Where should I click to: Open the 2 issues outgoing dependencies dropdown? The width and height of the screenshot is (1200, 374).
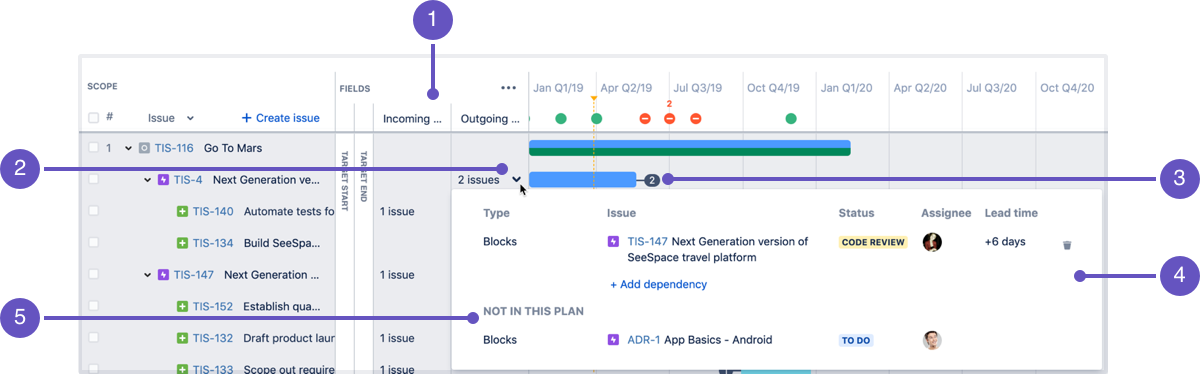pos(490,180)
